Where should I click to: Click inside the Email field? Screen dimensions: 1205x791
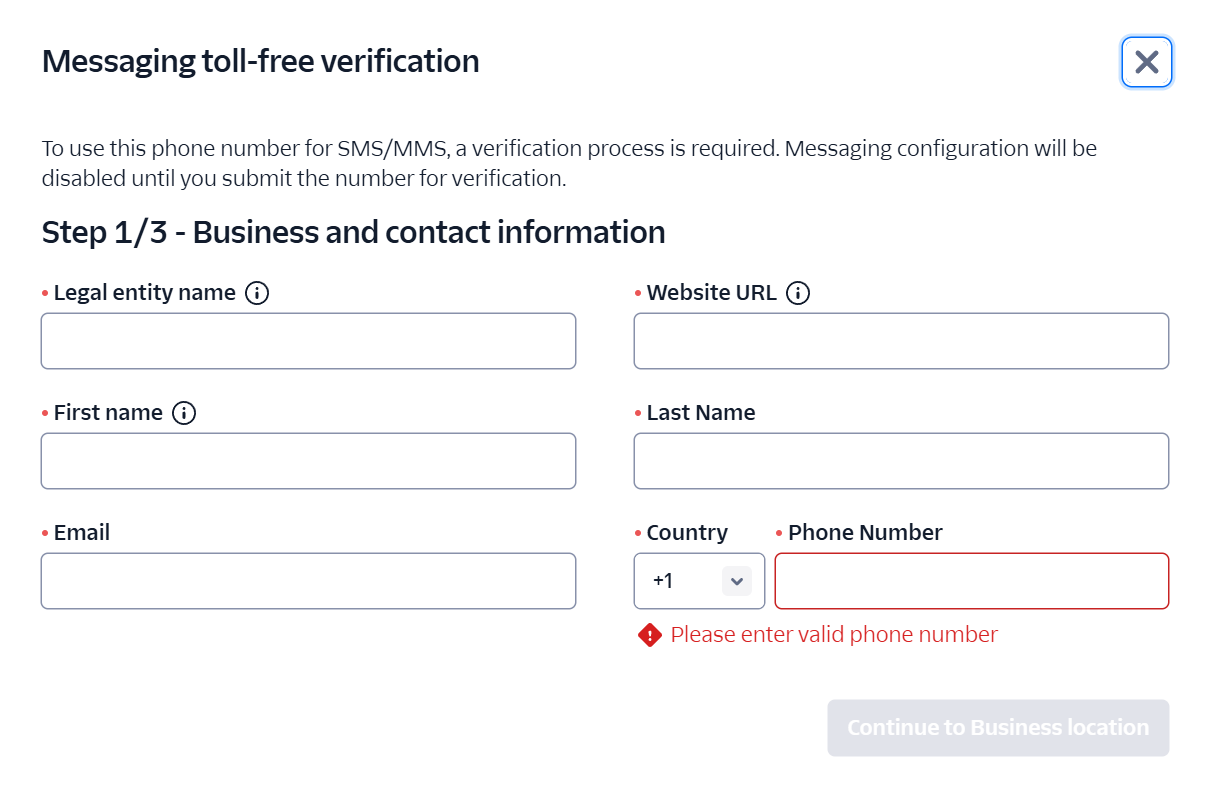tap(308, 580)
